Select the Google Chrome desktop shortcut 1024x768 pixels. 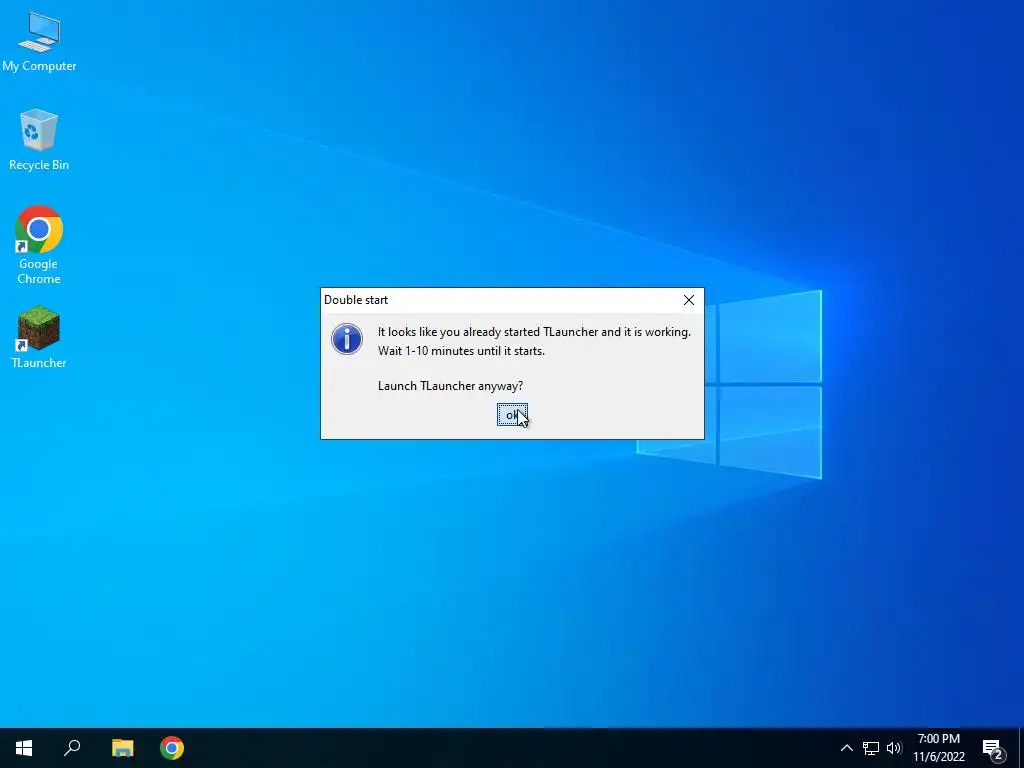point(39,246)
